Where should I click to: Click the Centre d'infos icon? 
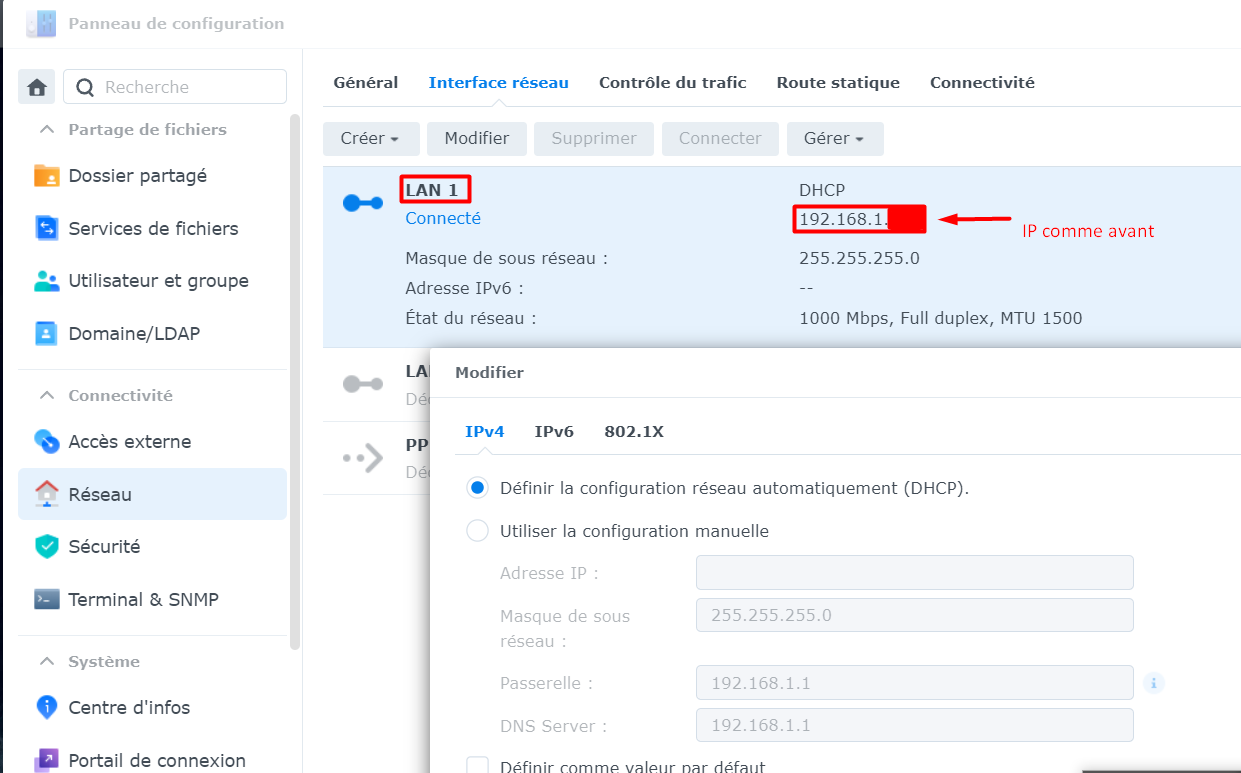click(47, 707)
